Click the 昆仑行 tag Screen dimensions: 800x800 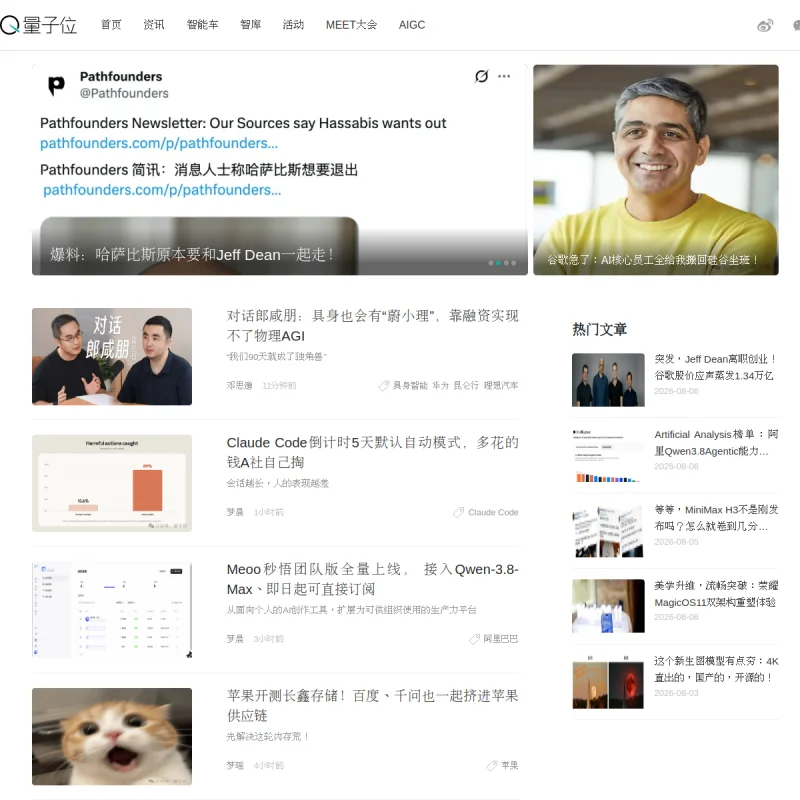pyautogui.click(x=466, y=385)
